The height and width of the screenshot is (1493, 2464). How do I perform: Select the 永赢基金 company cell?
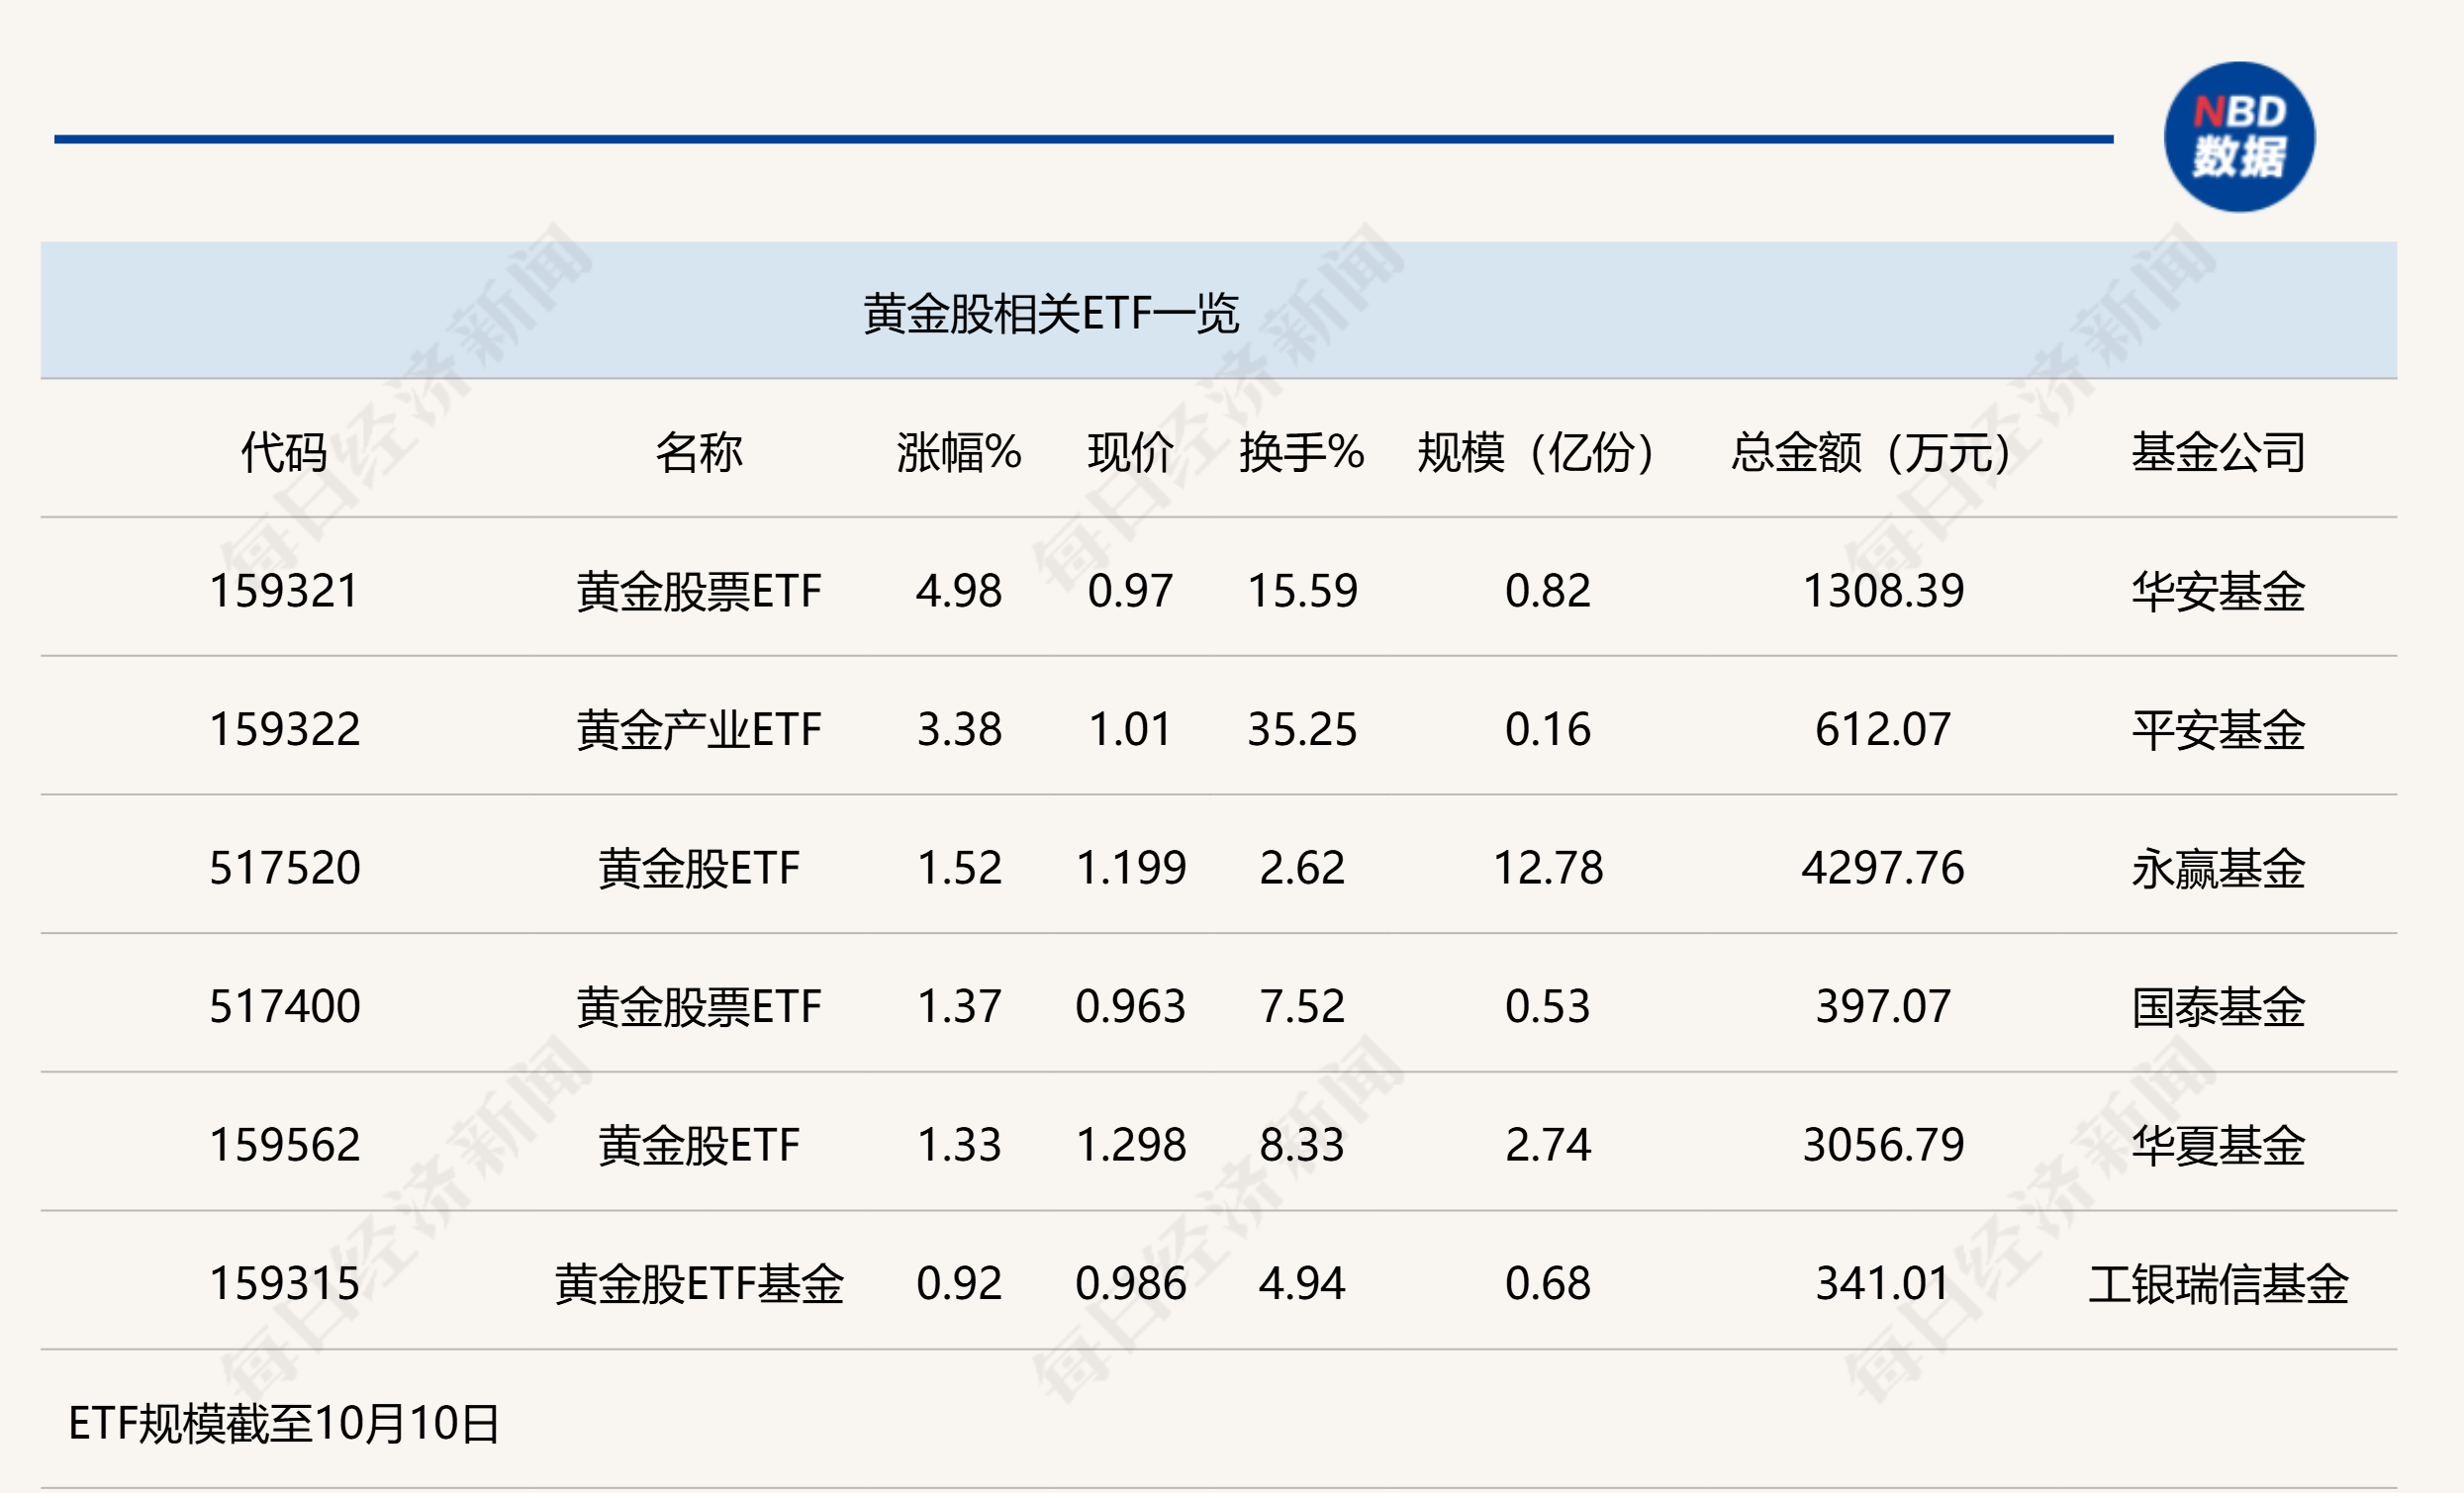(2217, 868)
